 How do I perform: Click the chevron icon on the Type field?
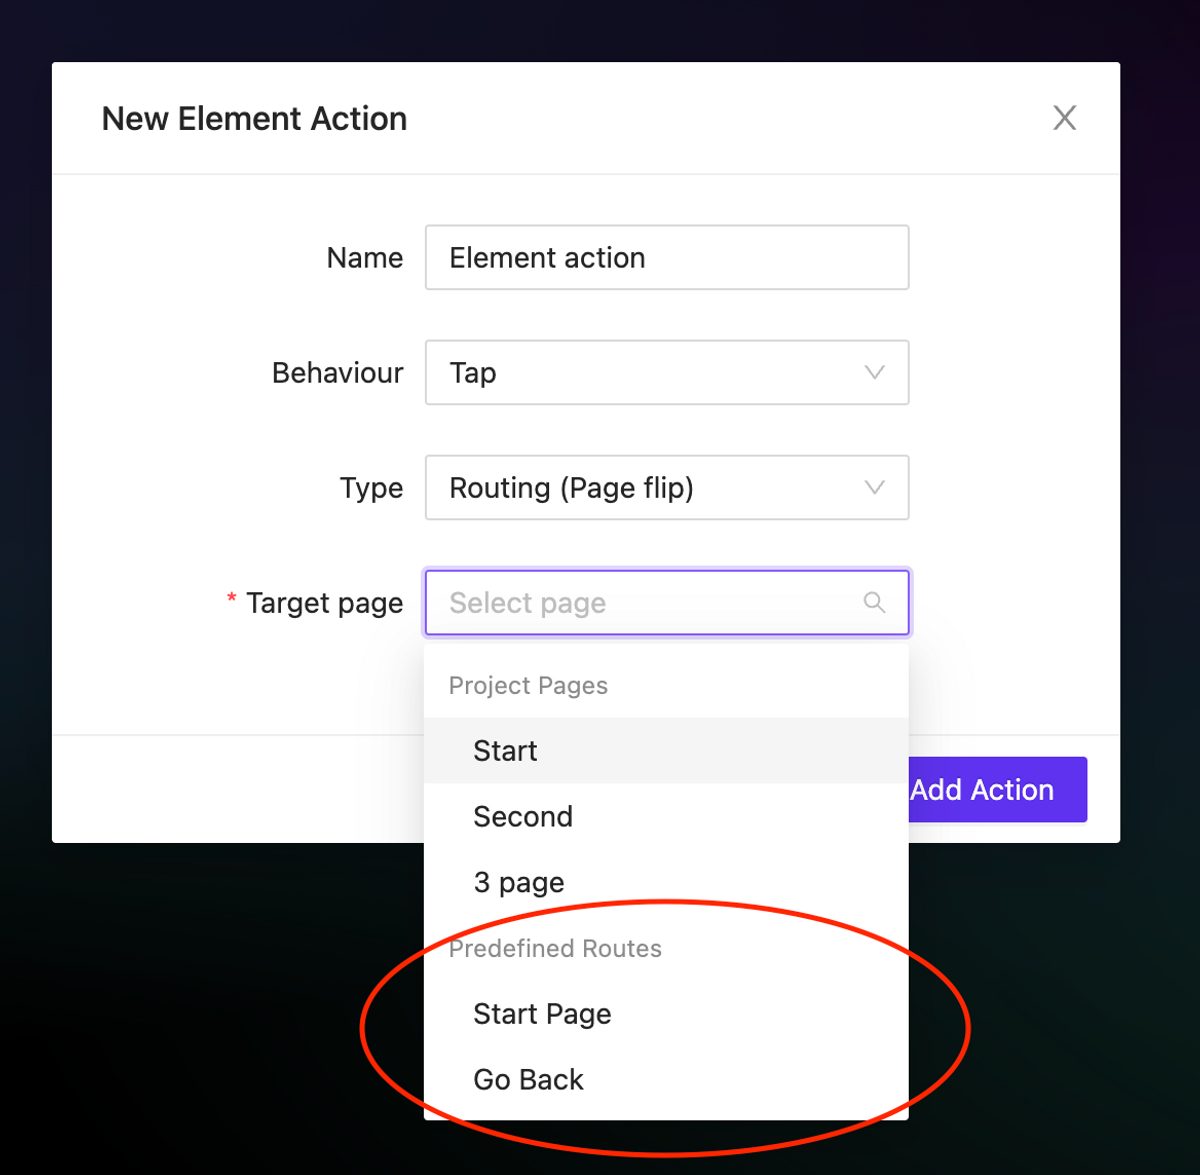pos(874,487)
